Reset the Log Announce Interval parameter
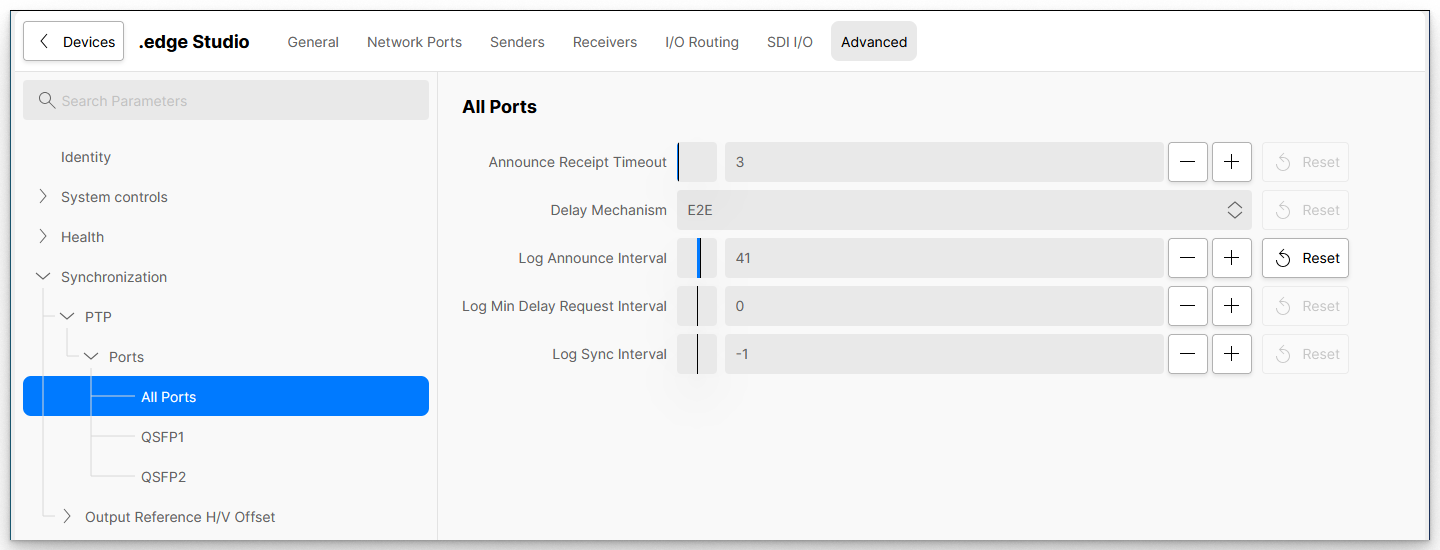Image resolution: width=1440 pixels, height=550 pixels. (1305, 258)
